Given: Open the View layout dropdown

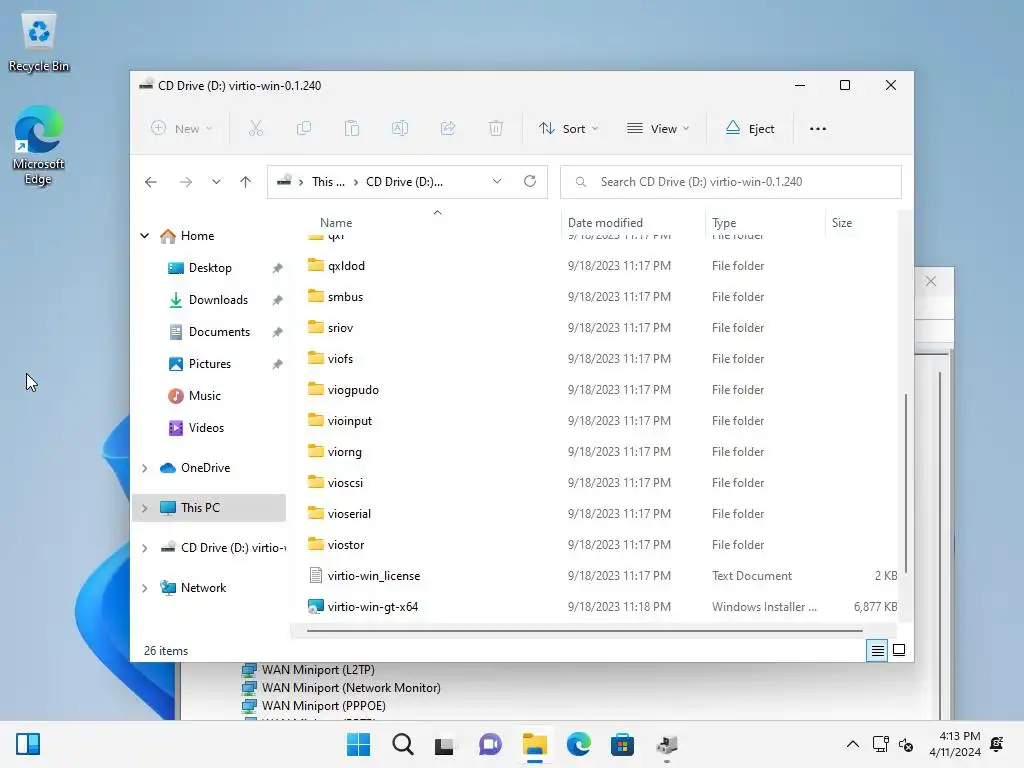Looking at the screenshot, I should click(x=658, y=129).
